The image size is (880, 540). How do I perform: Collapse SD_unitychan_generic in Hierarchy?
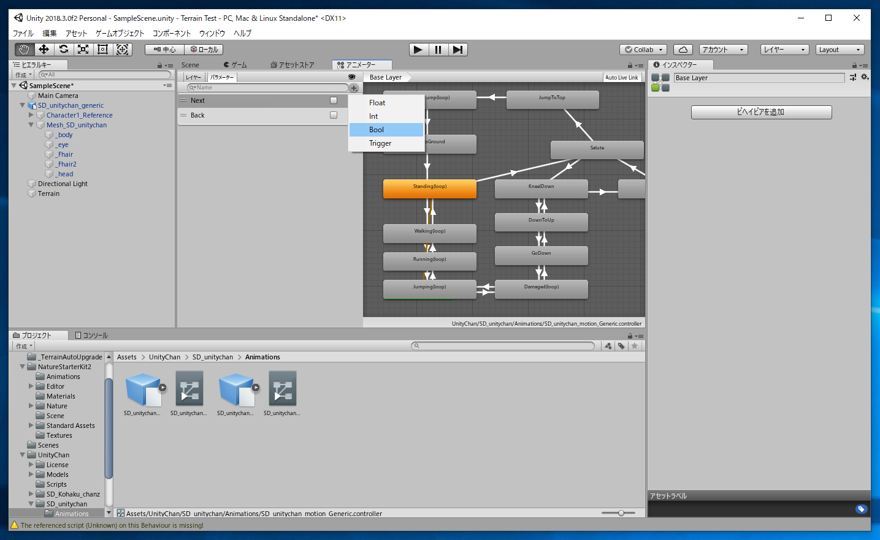coord(22,106)
